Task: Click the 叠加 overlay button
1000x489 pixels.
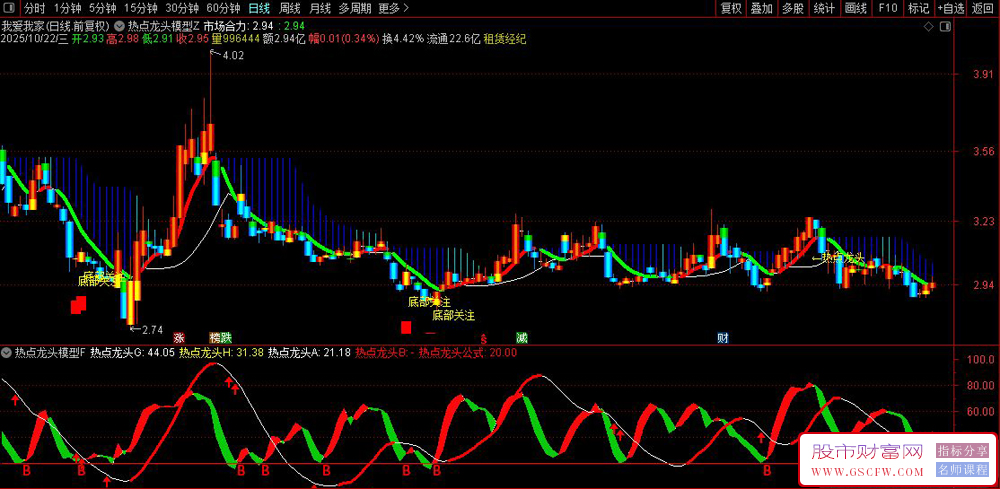Action: [x=761, y=8]
